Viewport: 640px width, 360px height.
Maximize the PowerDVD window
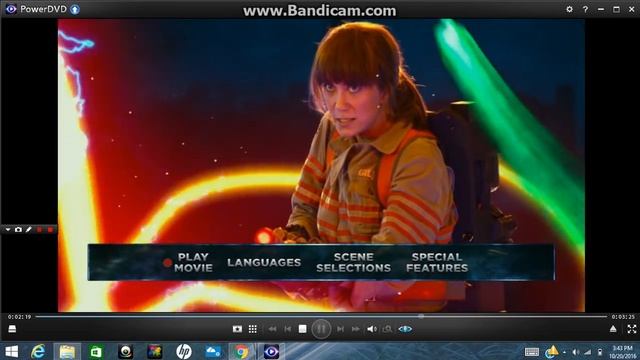click(x=616, y=9)
